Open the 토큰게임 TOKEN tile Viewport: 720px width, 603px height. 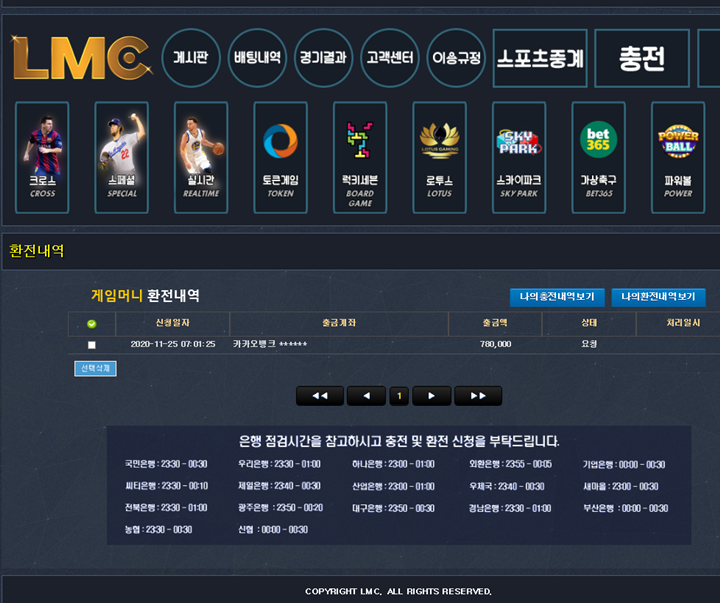[281, 158]
